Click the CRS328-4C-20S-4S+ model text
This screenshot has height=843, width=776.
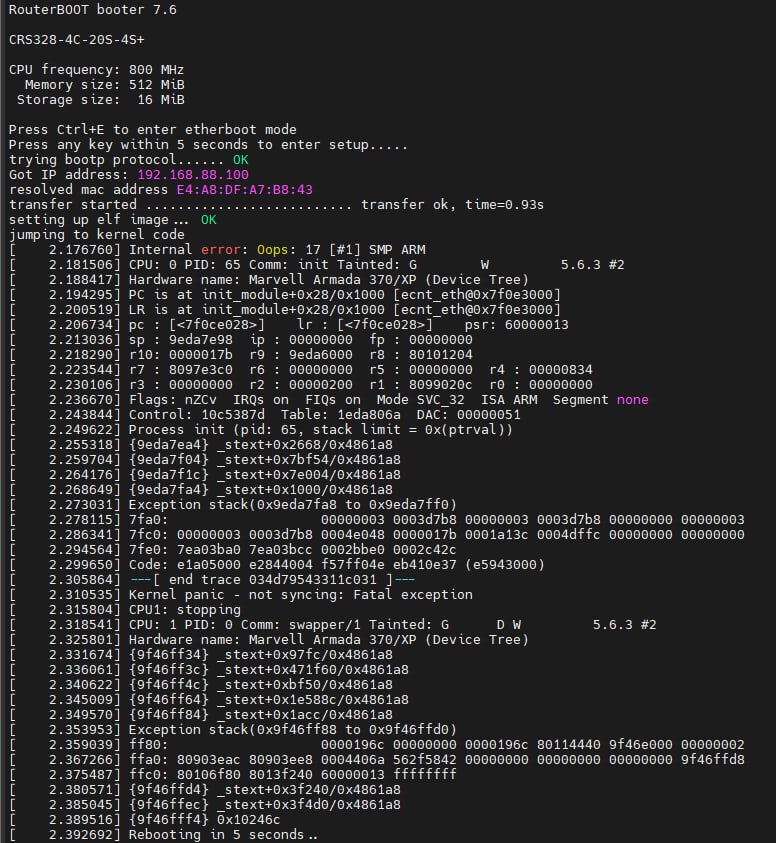(x=76, y=40)
